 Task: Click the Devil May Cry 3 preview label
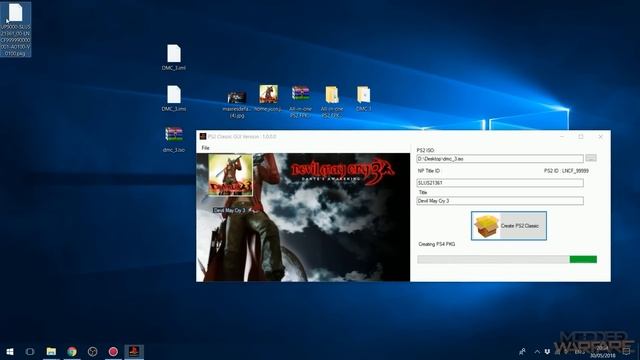230,210
